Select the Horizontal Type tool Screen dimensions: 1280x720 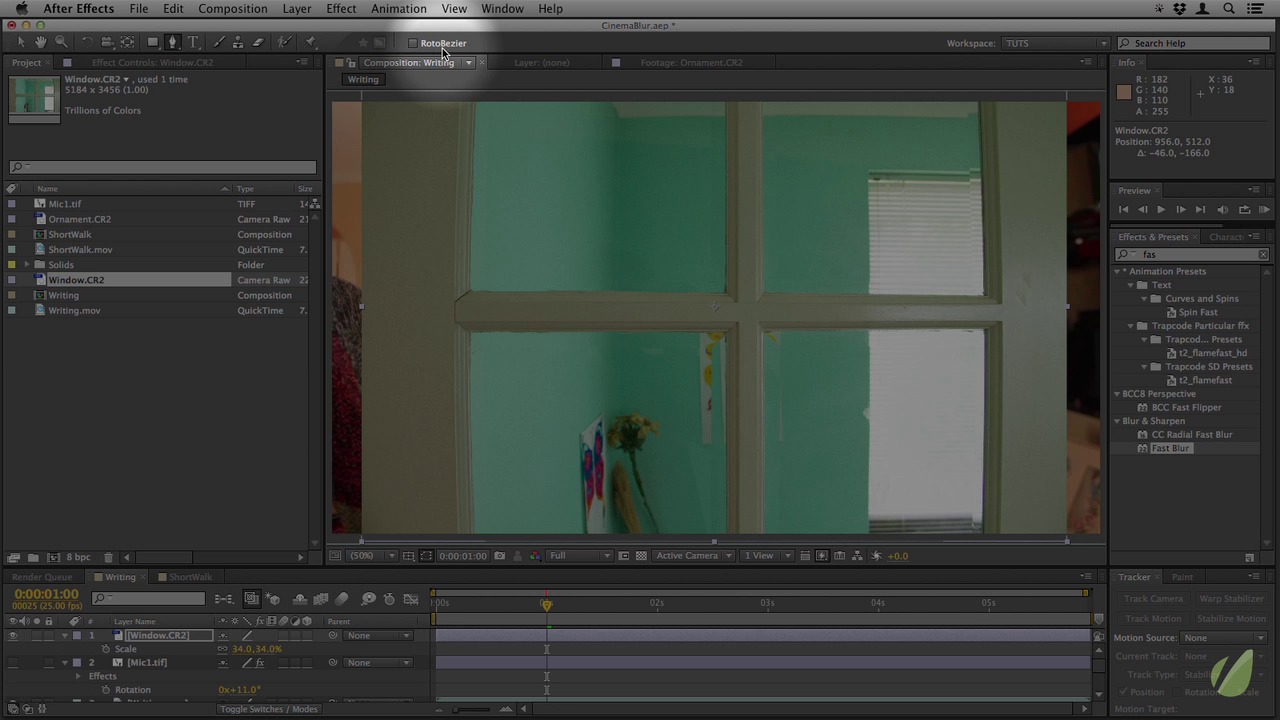193,42
